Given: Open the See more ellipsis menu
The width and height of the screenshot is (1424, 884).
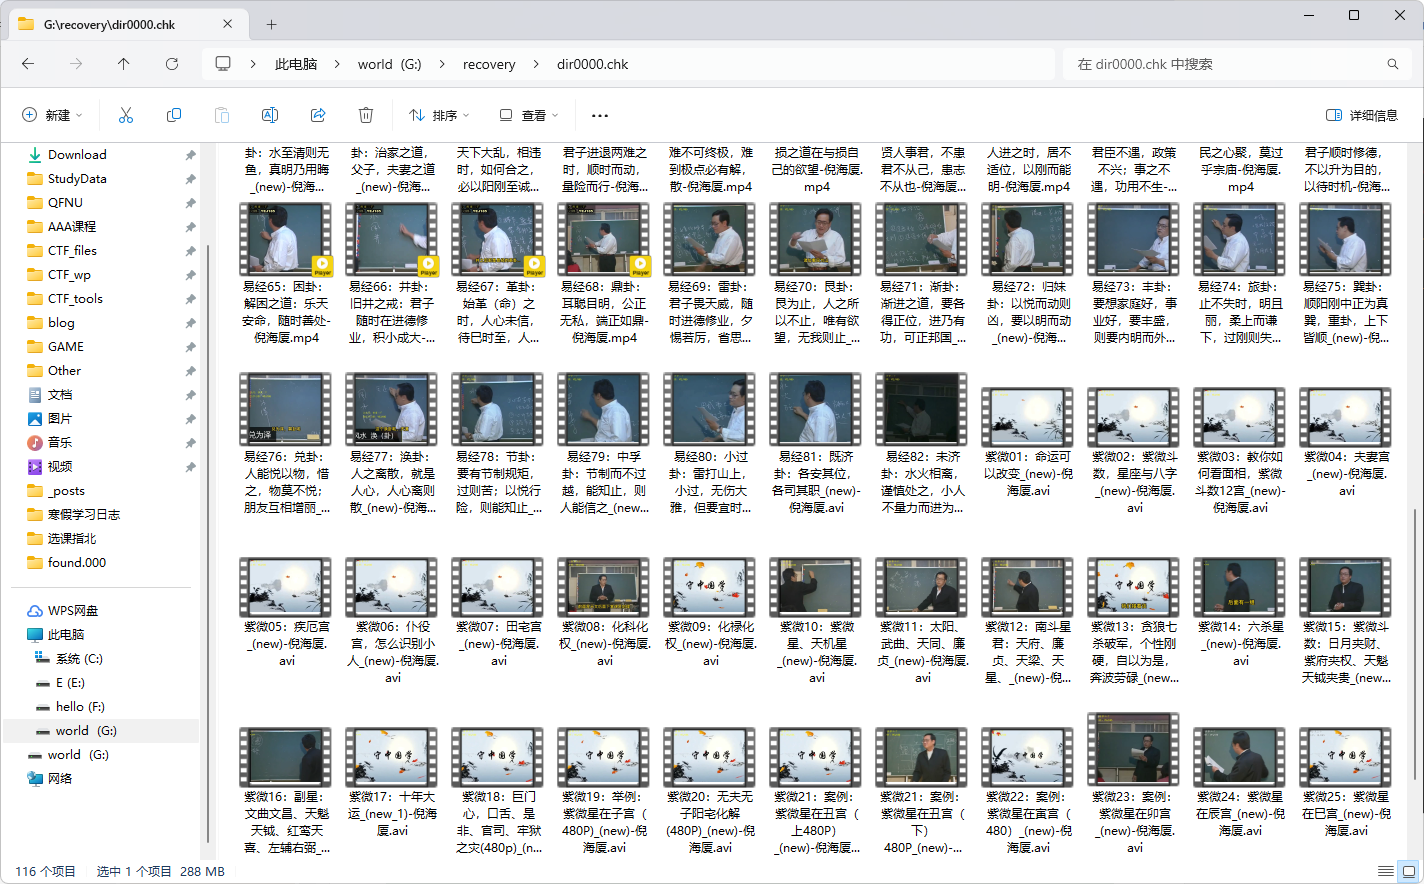Looking at the screenshot, I should (600, 115).
